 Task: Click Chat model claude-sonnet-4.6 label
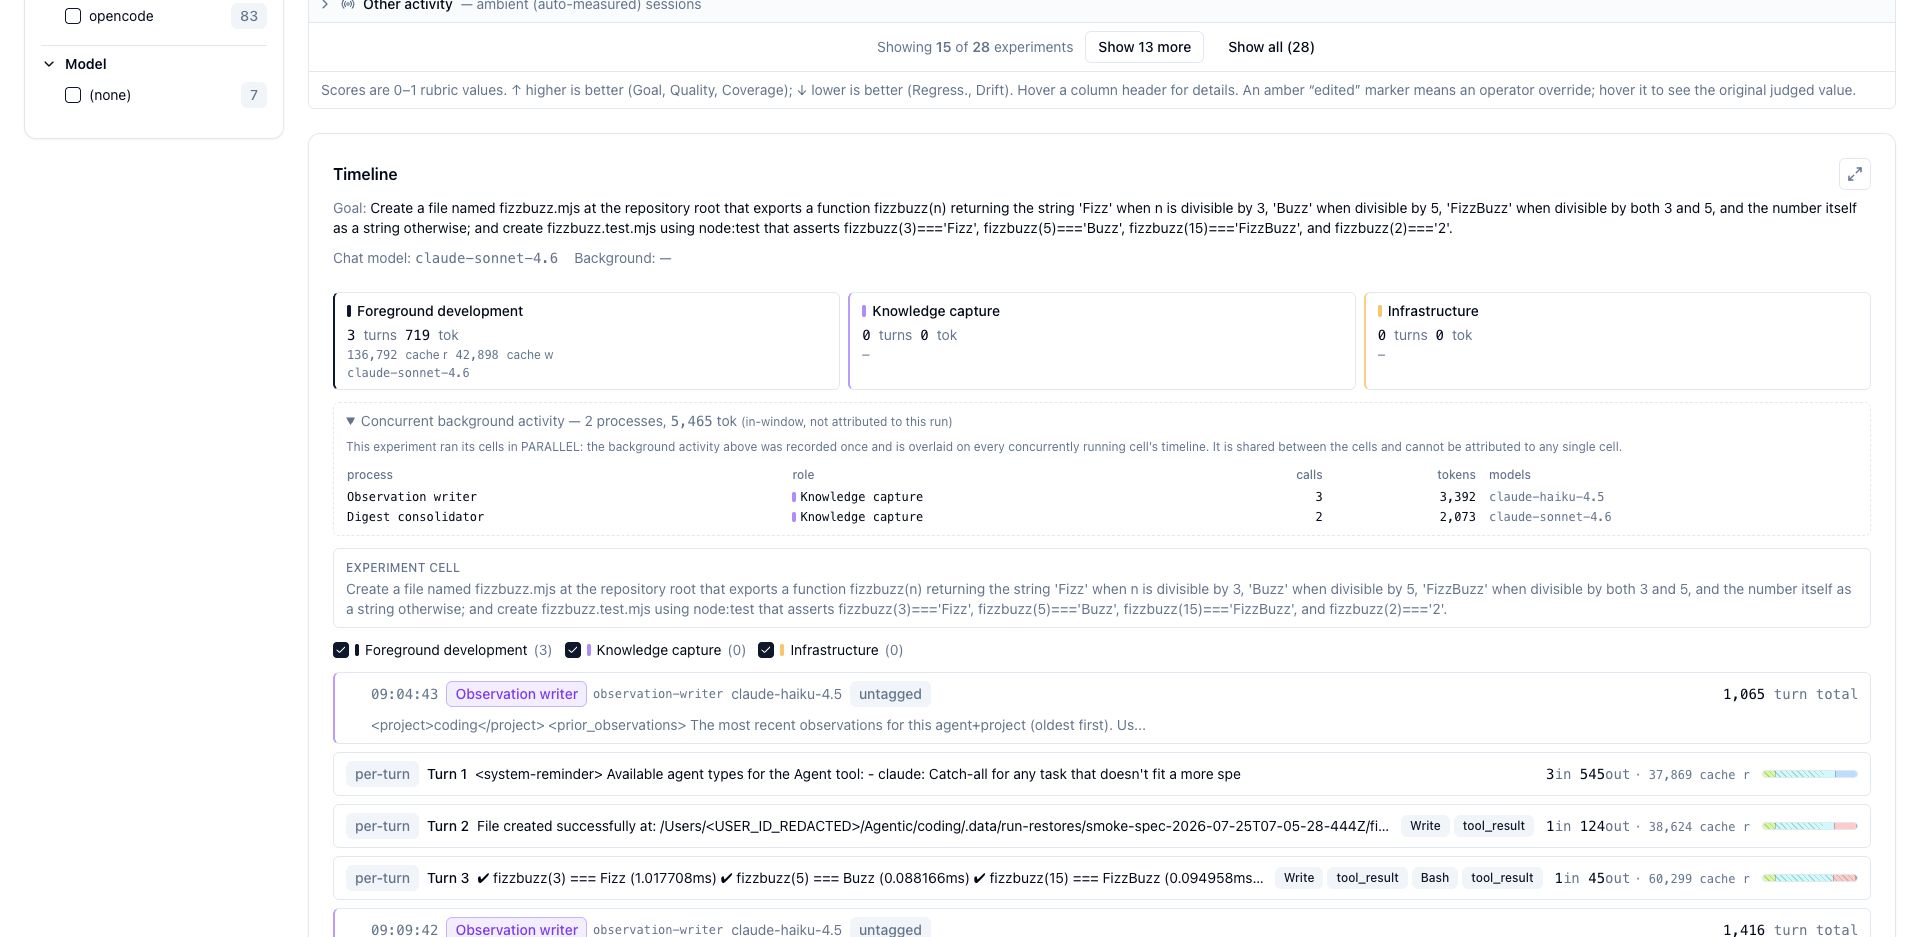446,258
